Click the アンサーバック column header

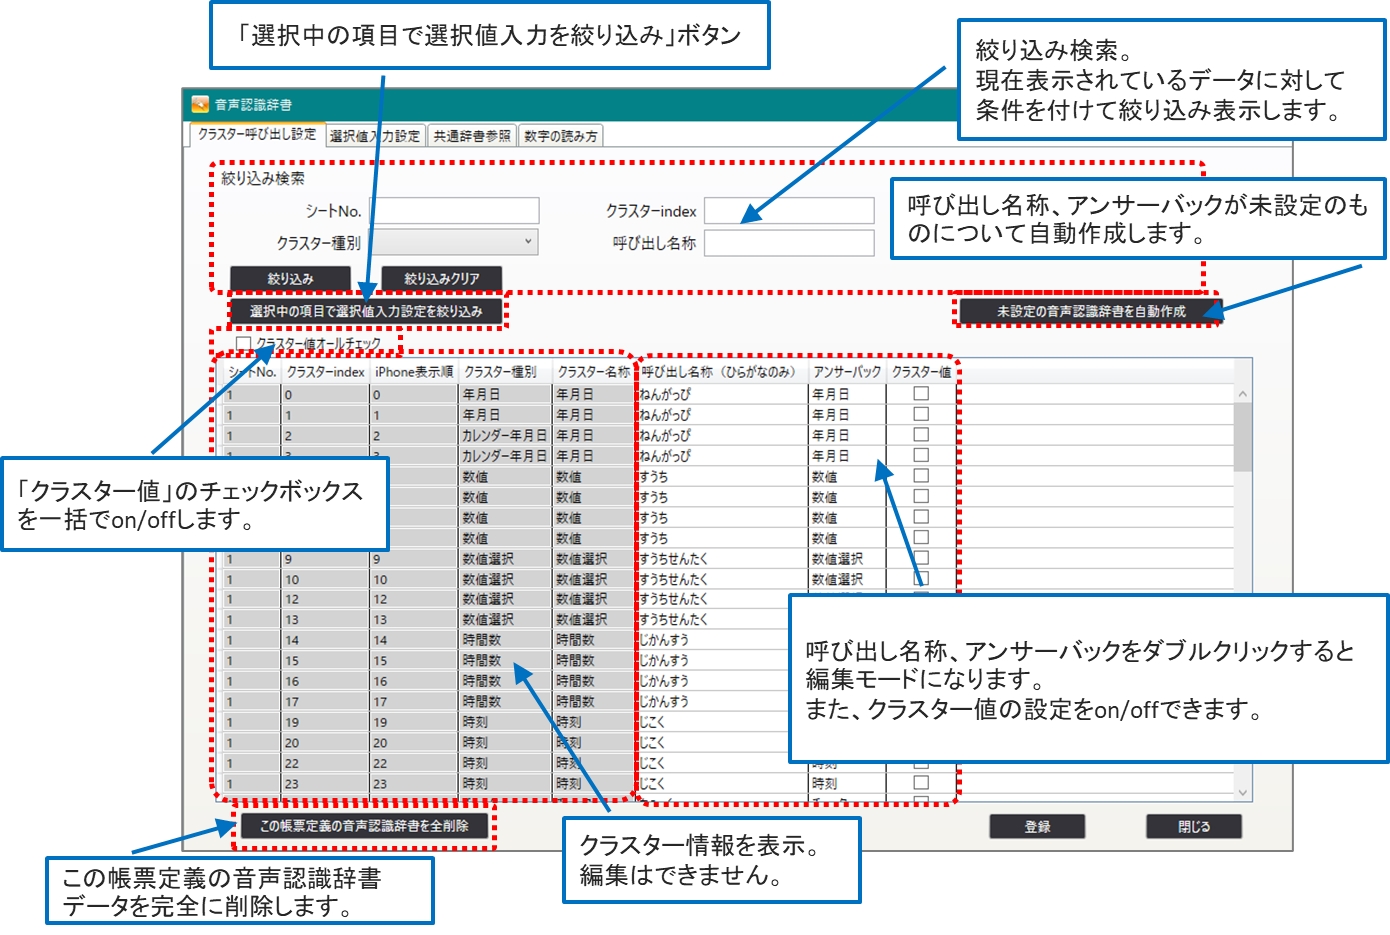click(847, 372)
